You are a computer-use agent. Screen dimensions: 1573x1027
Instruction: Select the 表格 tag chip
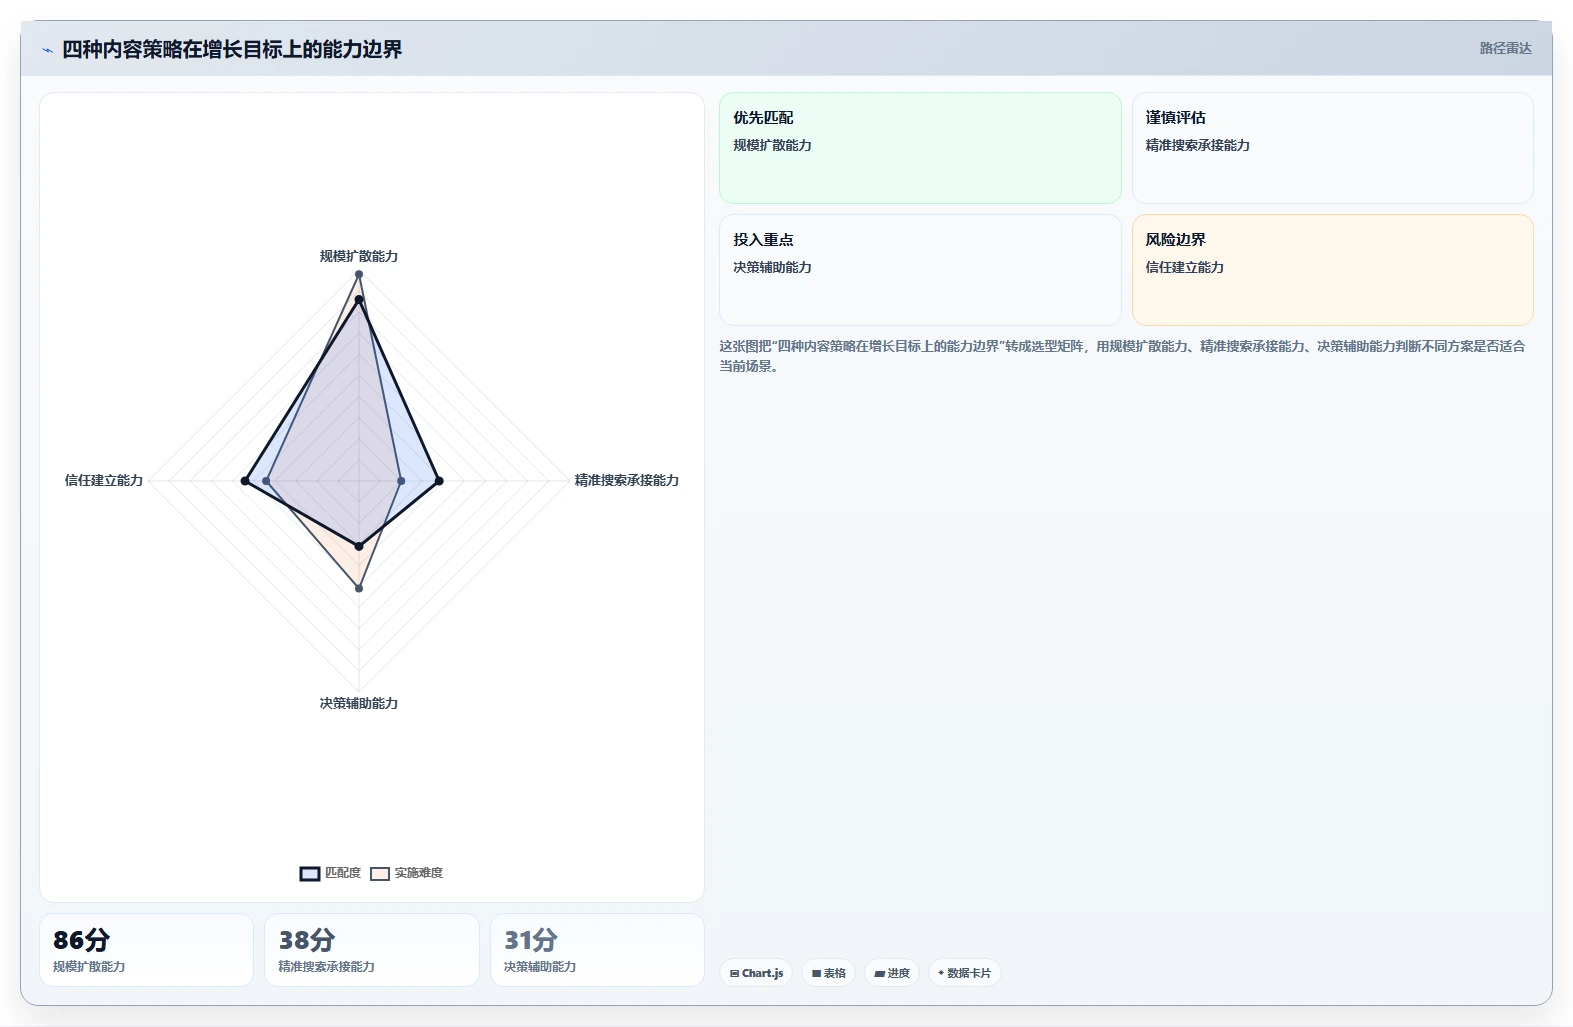click(828, 973)
